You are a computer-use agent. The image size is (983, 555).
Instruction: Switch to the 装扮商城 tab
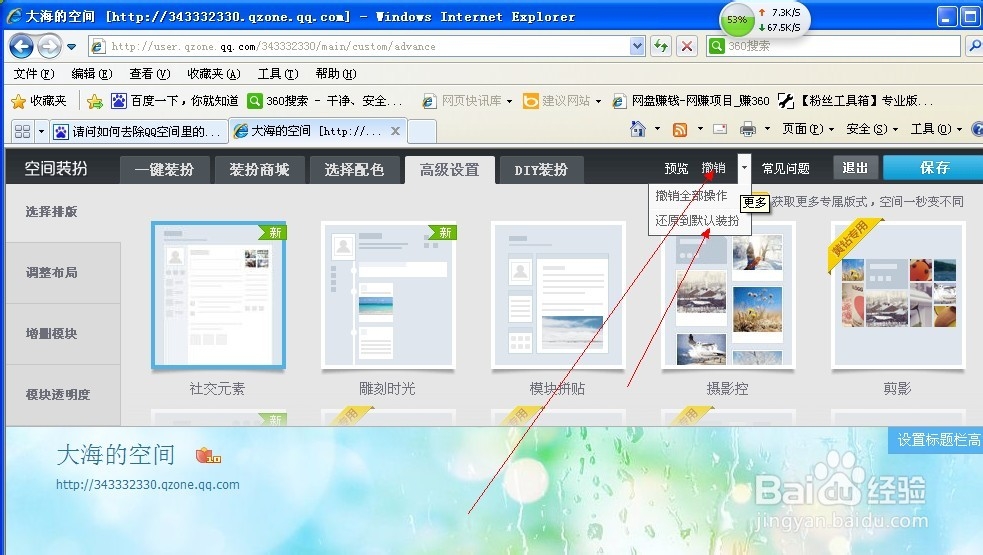(260, 170)
